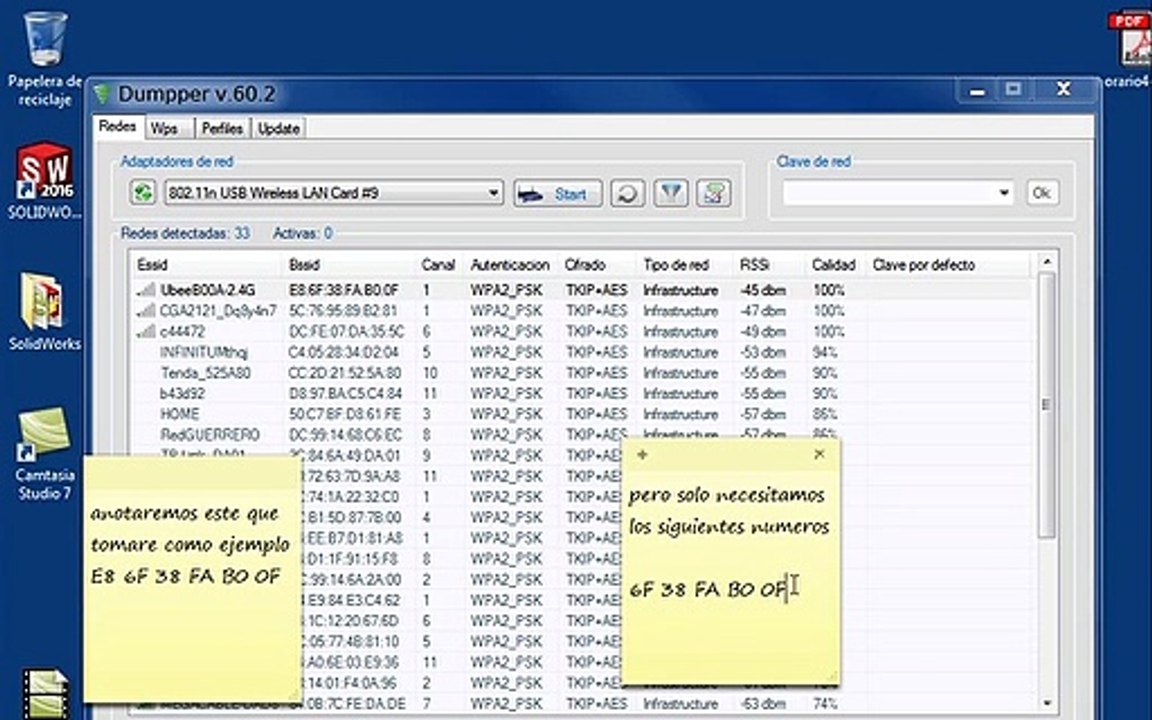This screenshot has height=720, width=1152.
Task: Expand the wireless adapter dropdown
Action: (494, 193)
